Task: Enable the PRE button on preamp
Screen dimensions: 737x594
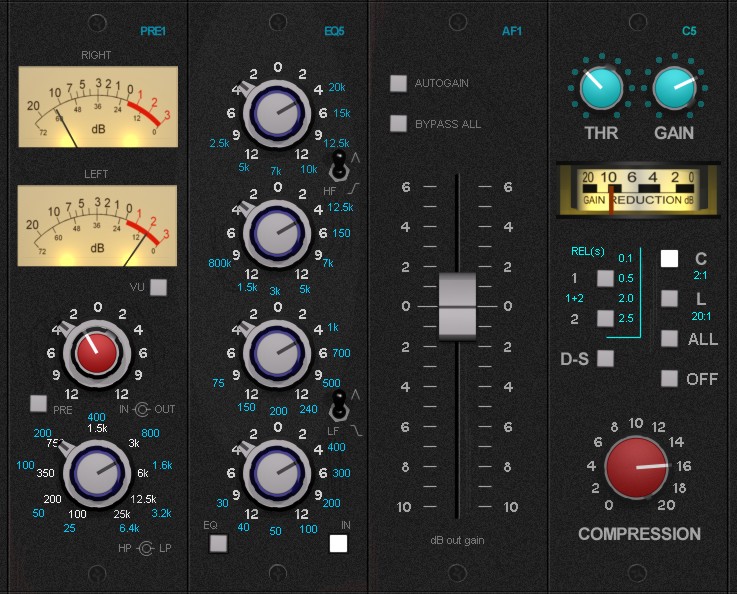Action: pos(39,403)
